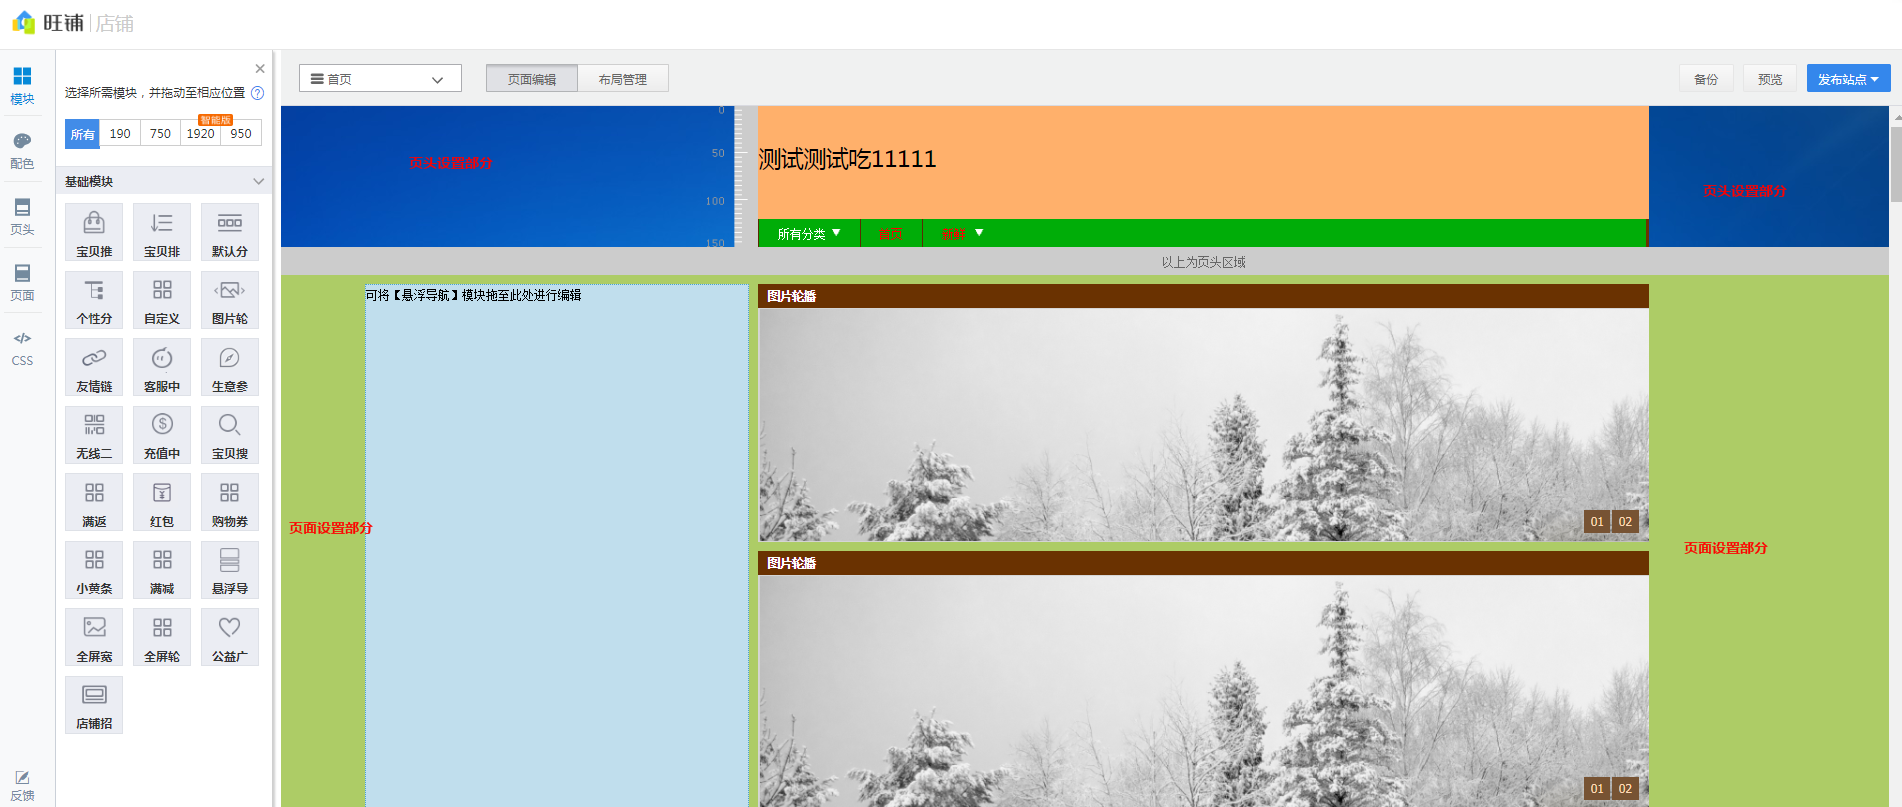Screen dimensions: 1902x807
Task: Select the 充值中 recharge module
Action: tap(162, 435)
